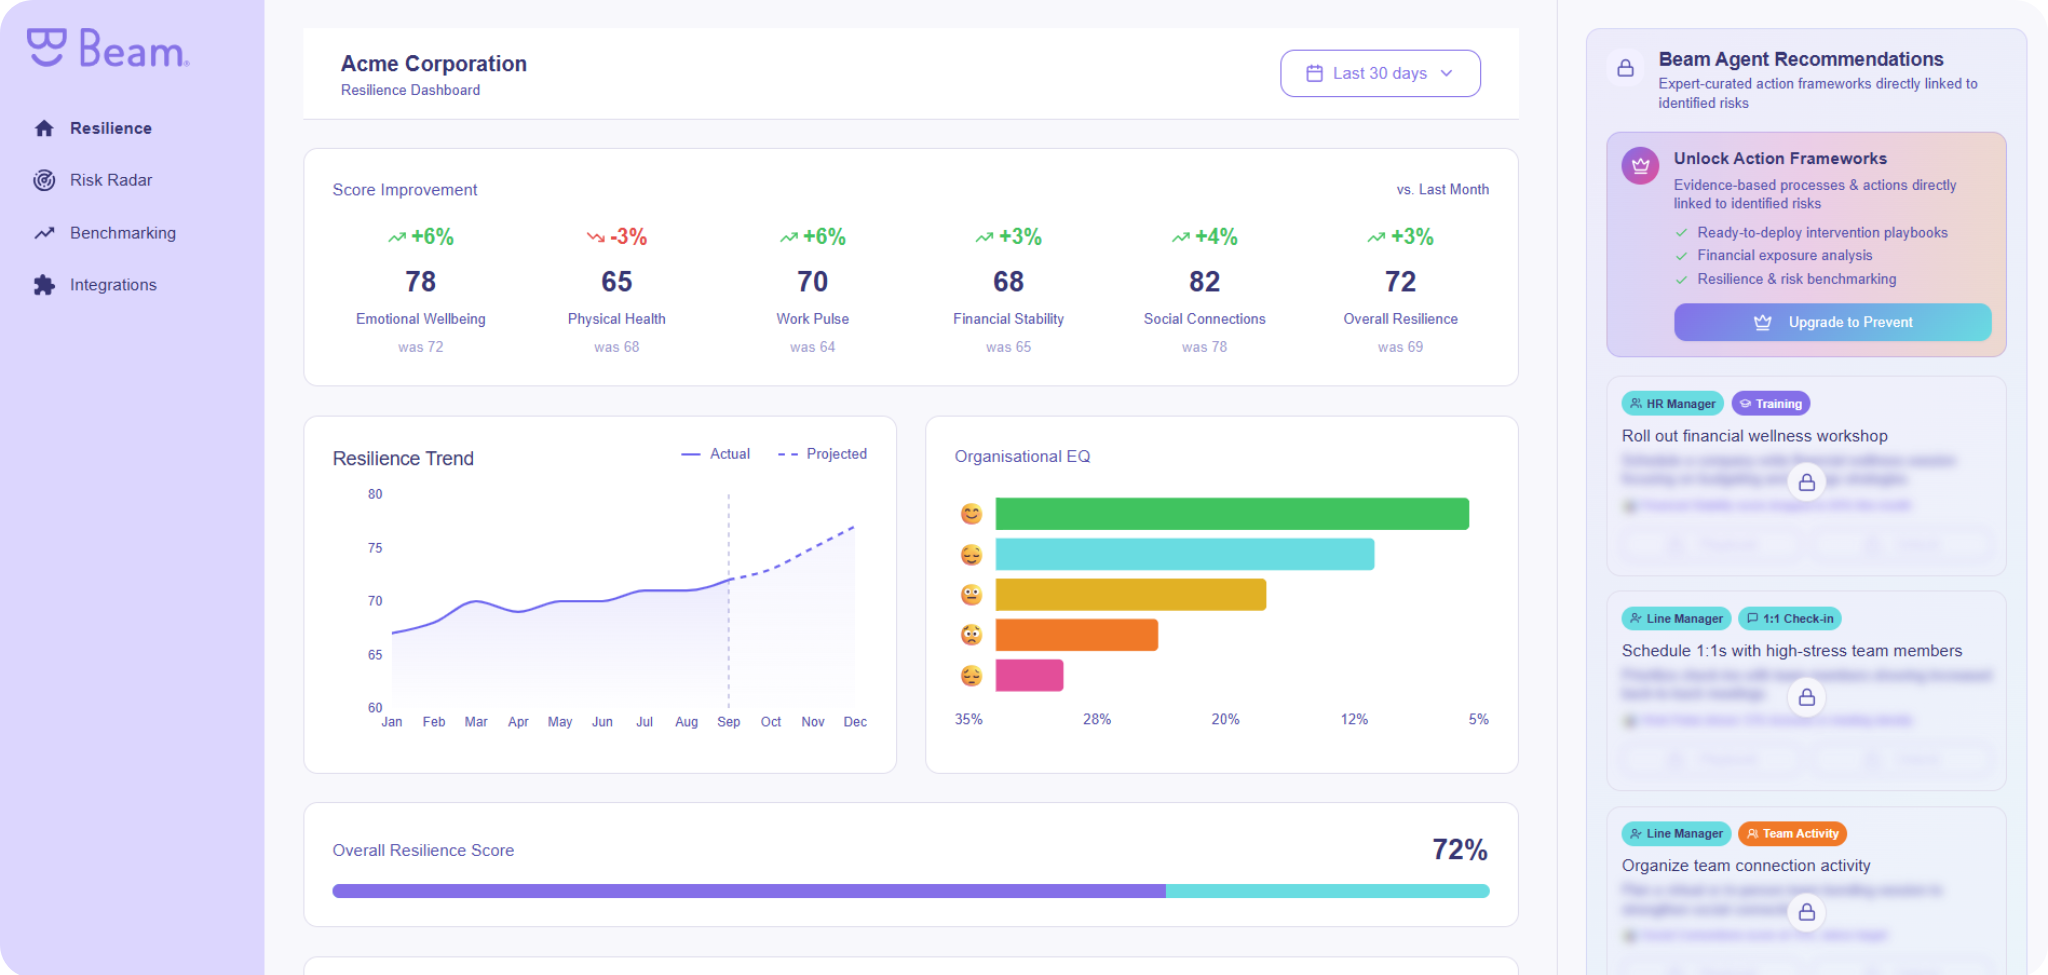Click the Team Activity tag

[1792, 834]
